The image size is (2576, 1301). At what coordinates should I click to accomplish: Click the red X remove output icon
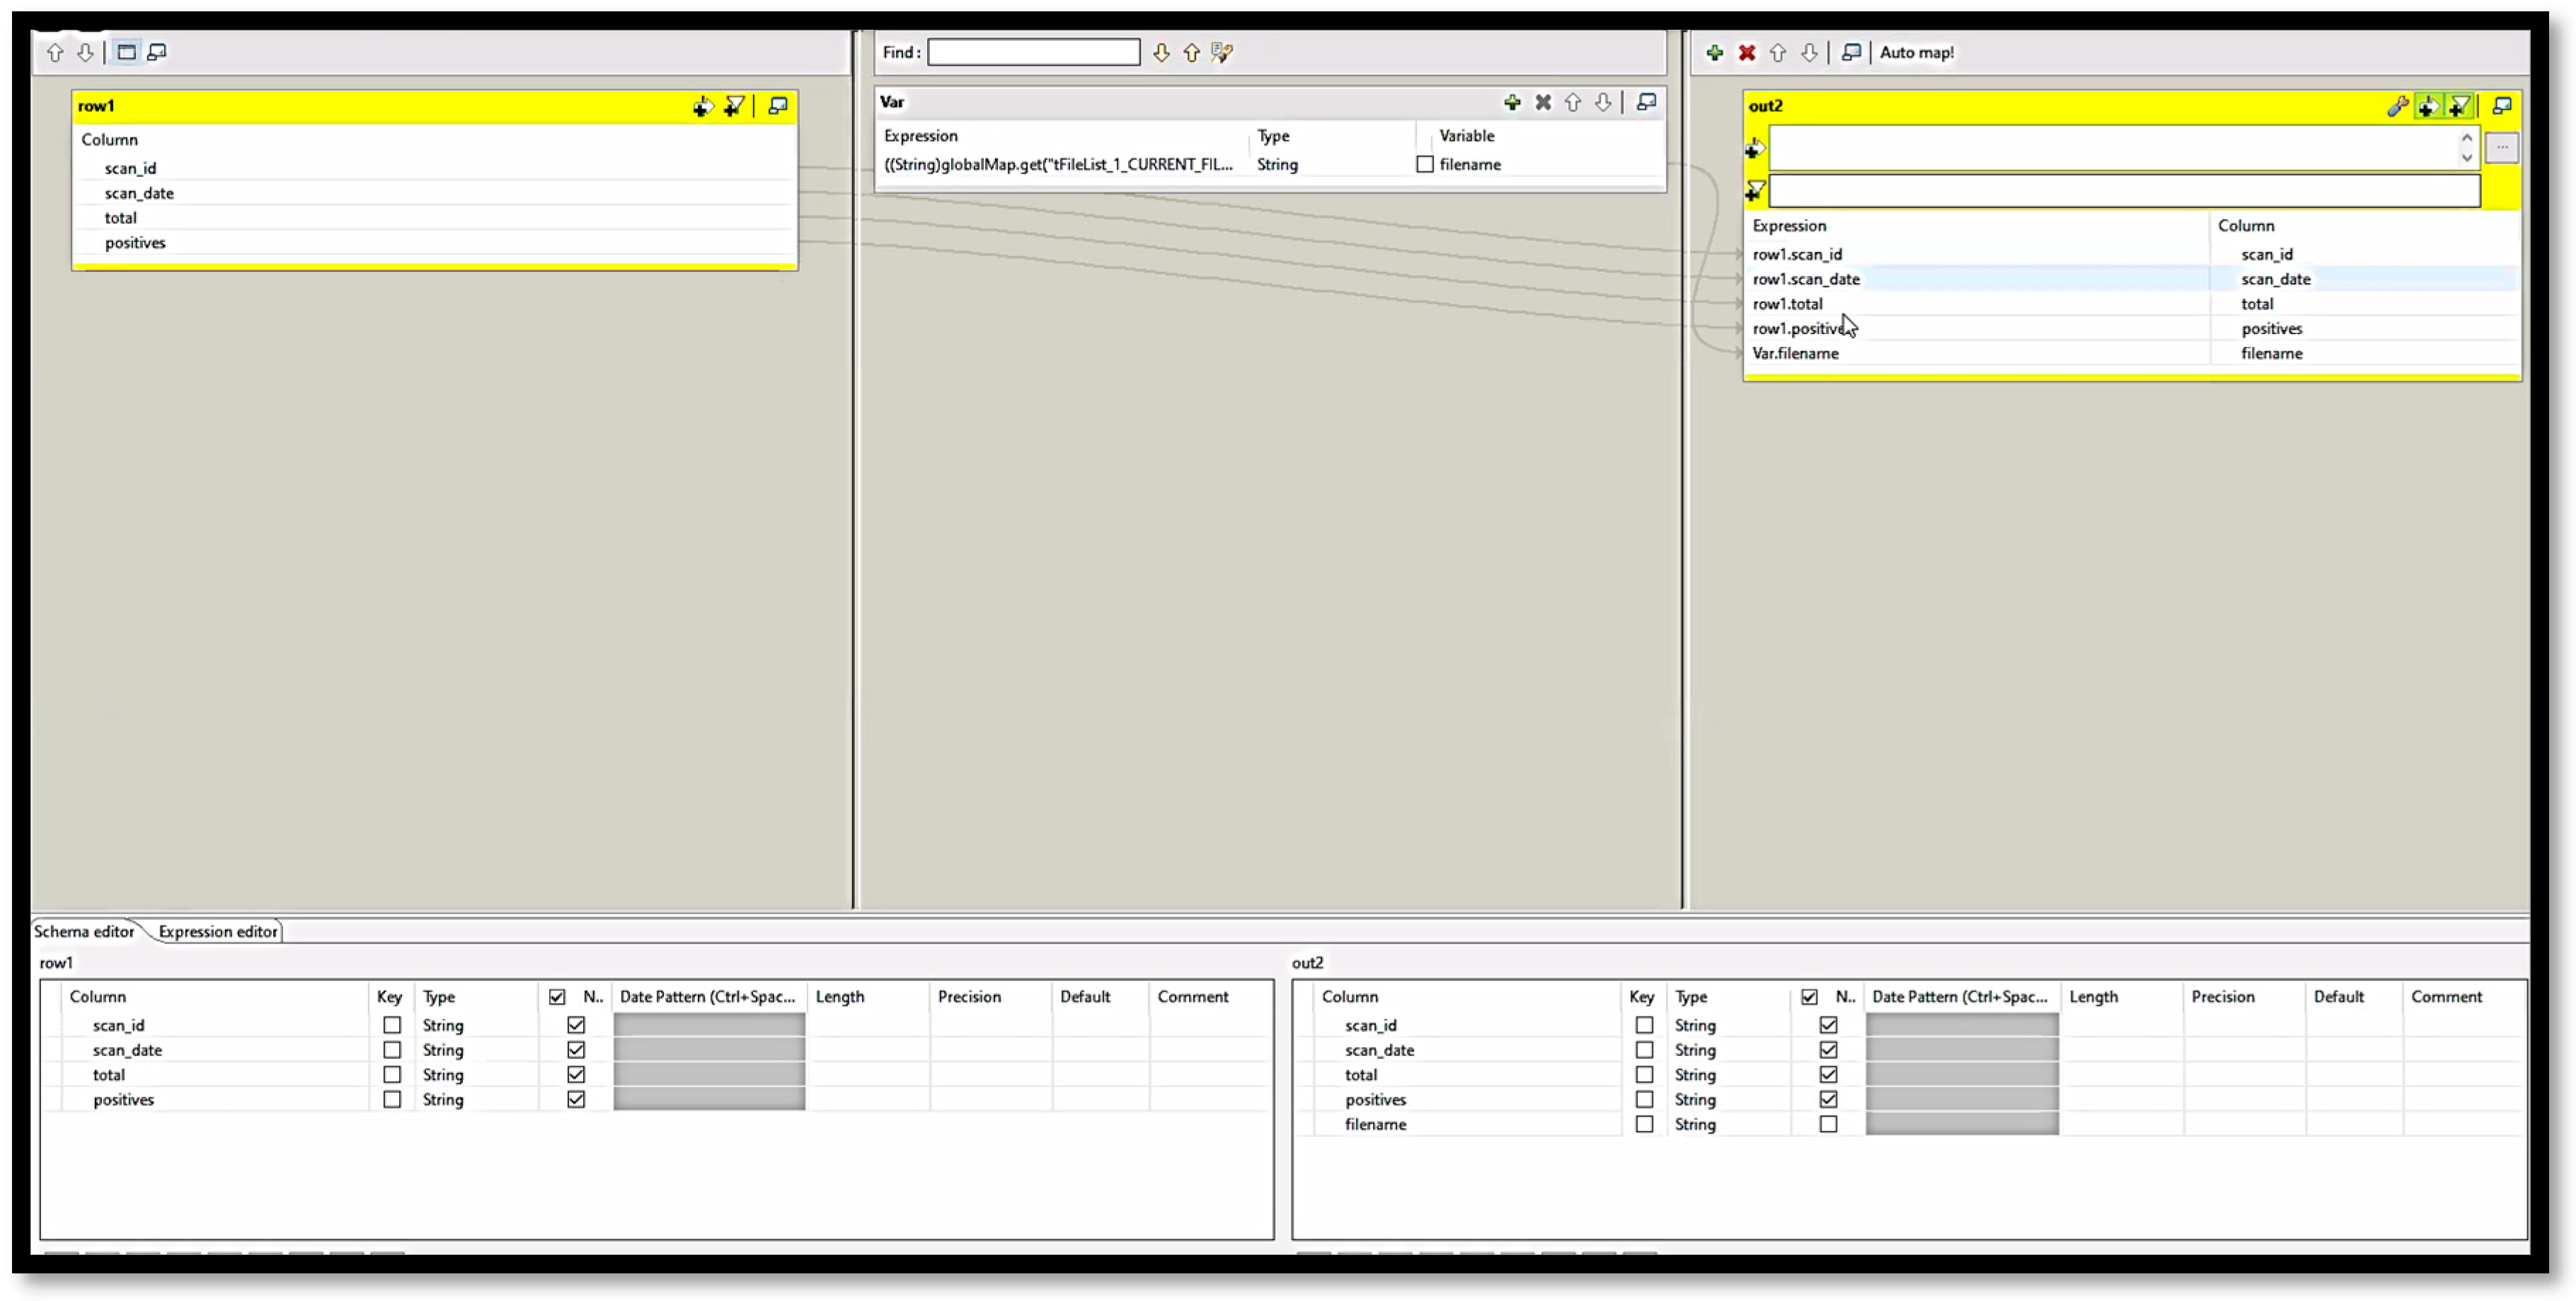click(x=1746, y=53)
